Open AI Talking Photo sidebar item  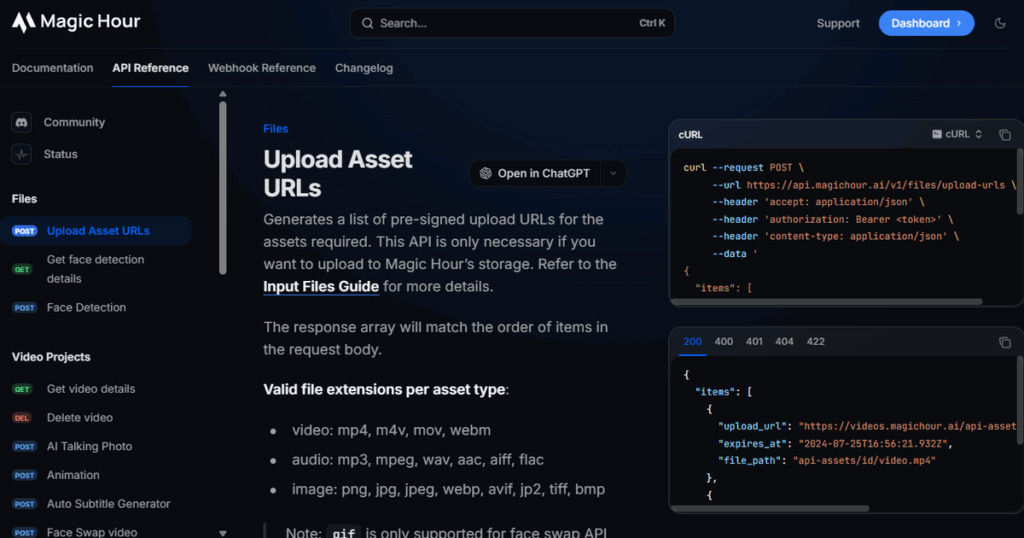[x=89, y=447]
